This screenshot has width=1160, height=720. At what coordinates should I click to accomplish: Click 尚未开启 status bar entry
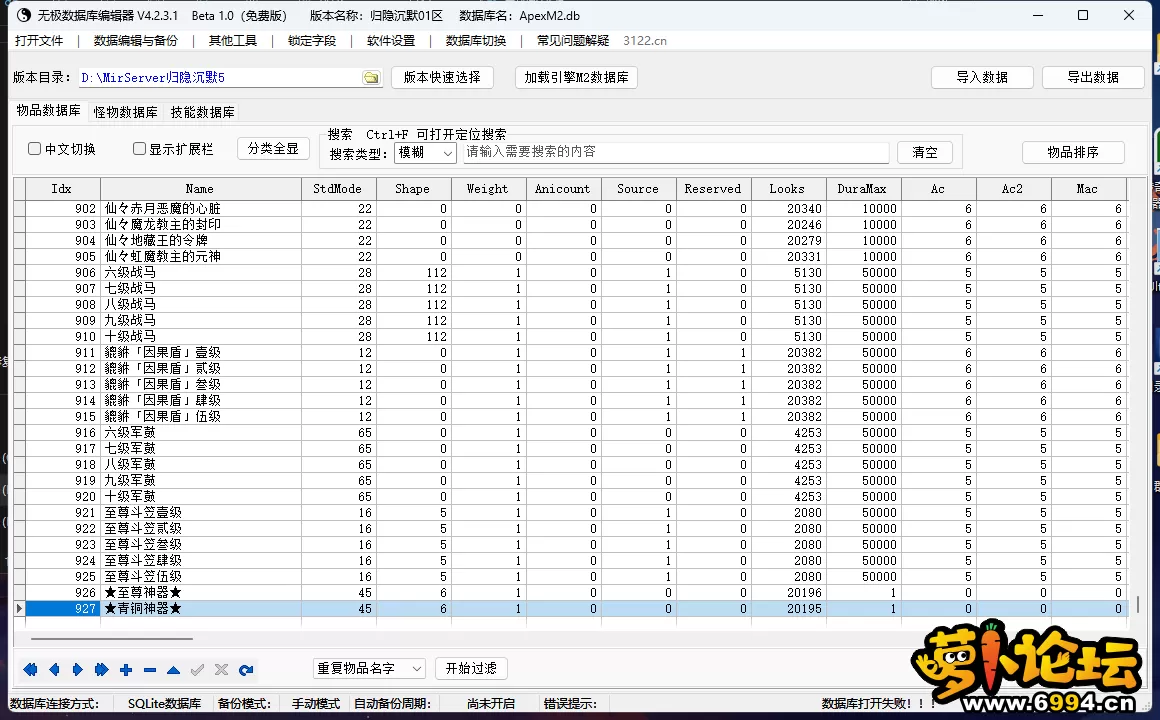[x=490, y=704]
